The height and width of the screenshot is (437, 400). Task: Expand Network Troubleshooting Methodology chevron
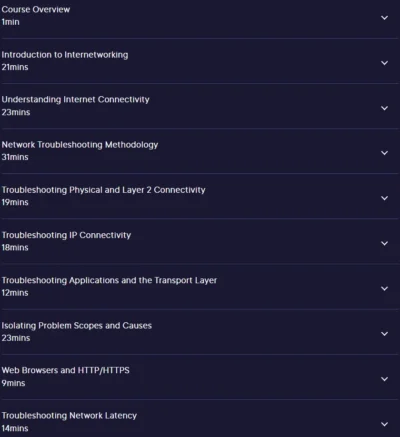point(384,153)
